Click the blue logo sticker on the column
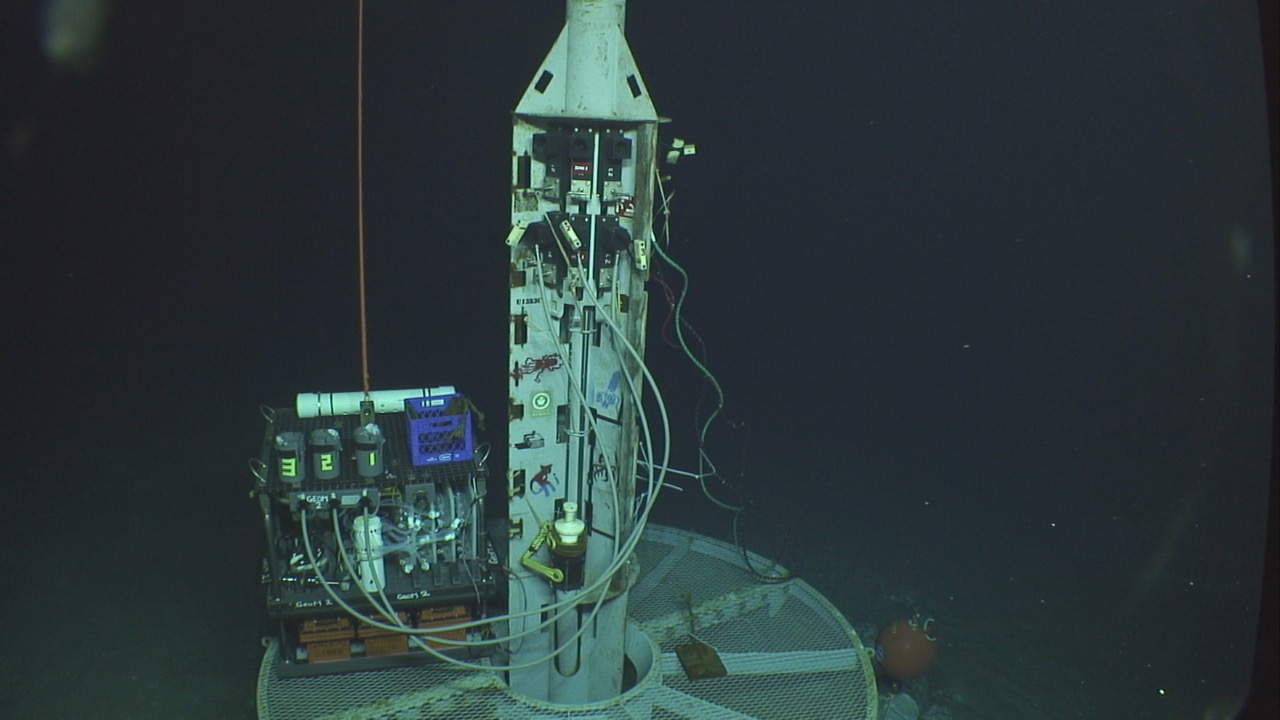The image size is (1280, 720). coord(608,392)
